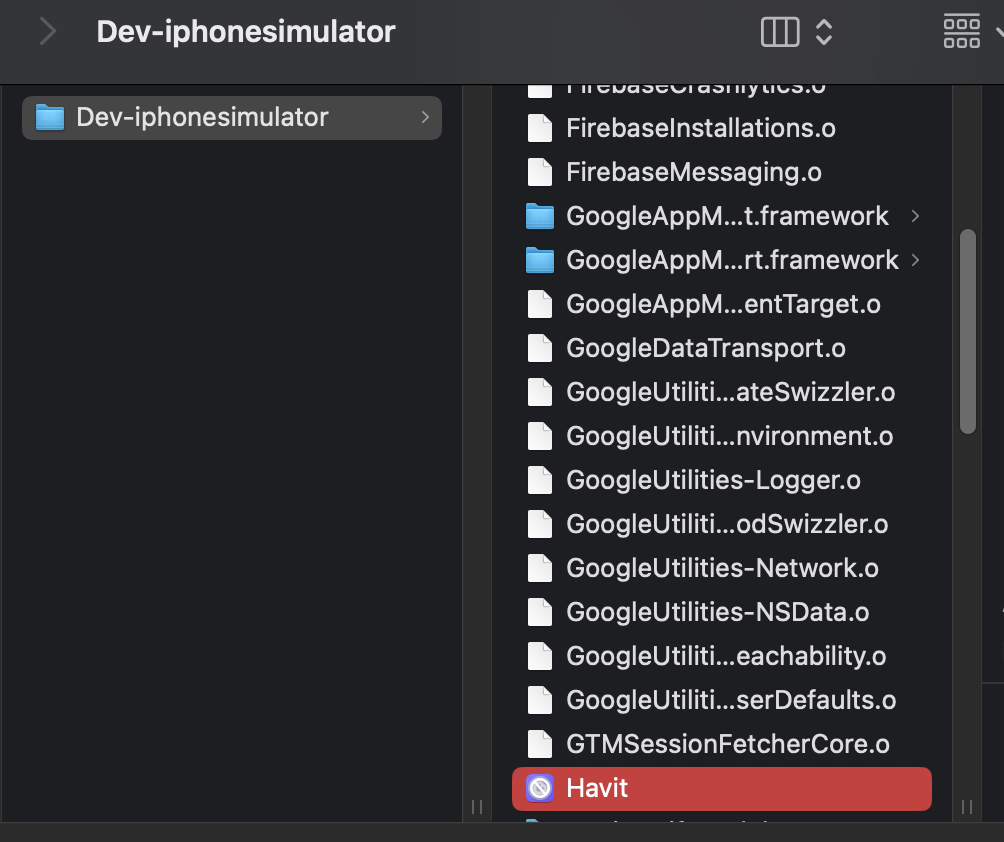
Task: Click the Dev-iphonesimulator window title
Action: [x=246, y=32]
